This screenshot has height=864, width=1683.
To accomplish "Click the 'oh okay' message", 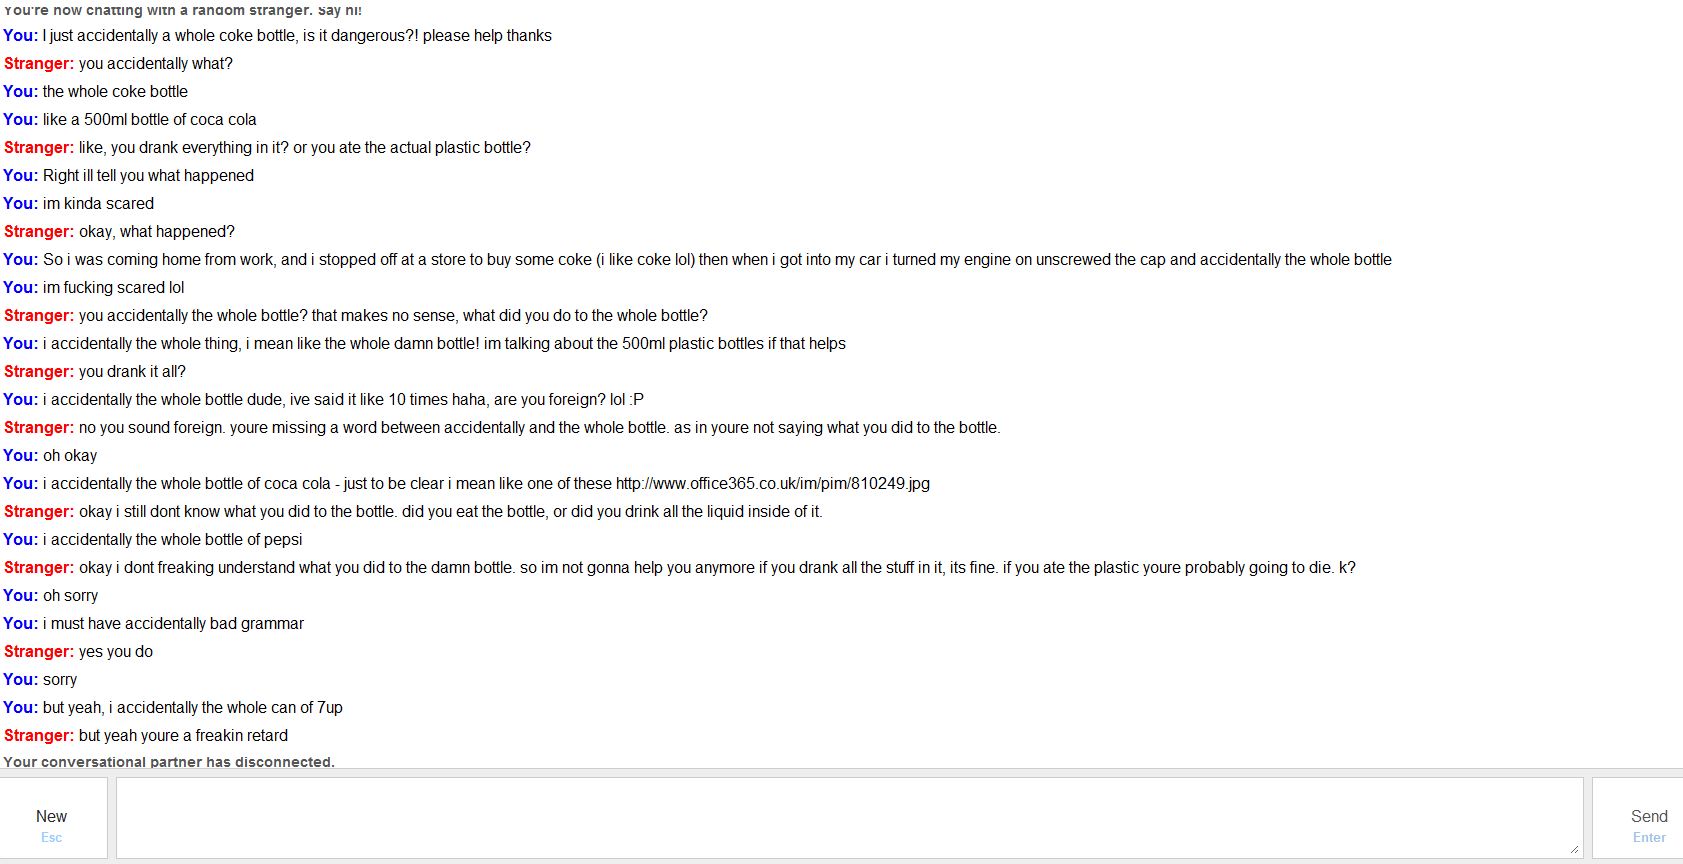I will coord(70,456).
